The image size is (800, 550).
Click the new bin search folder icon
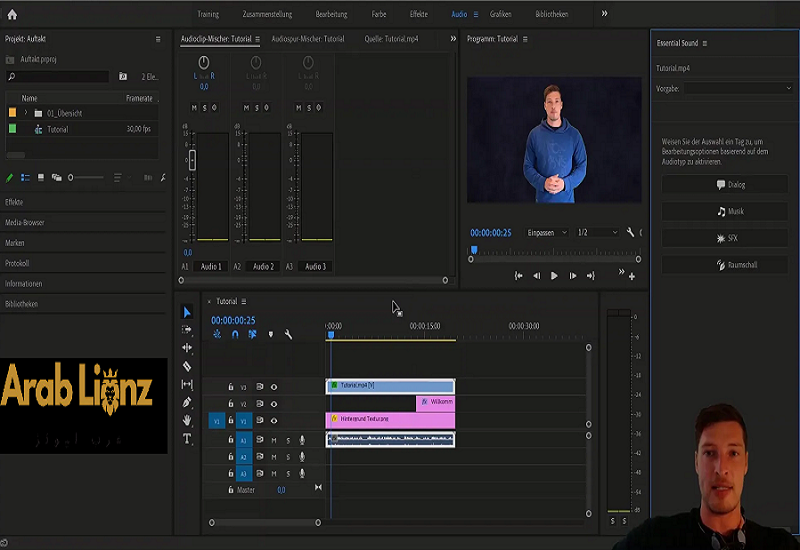point(123,77)
